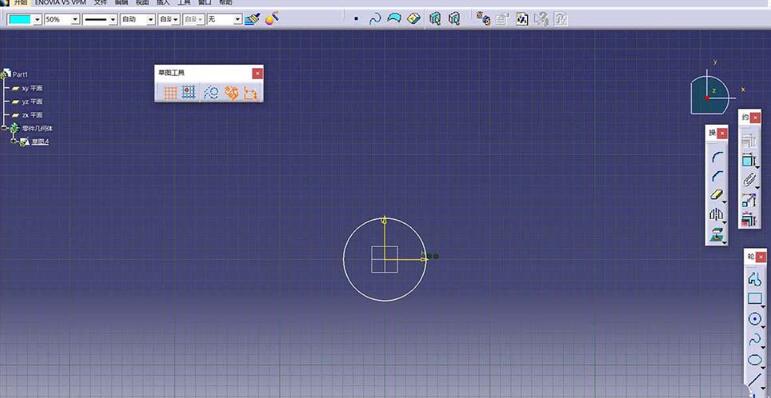Select the Part1 root node
This screenshot has height=398, width=771.
(x=20, y=74)
